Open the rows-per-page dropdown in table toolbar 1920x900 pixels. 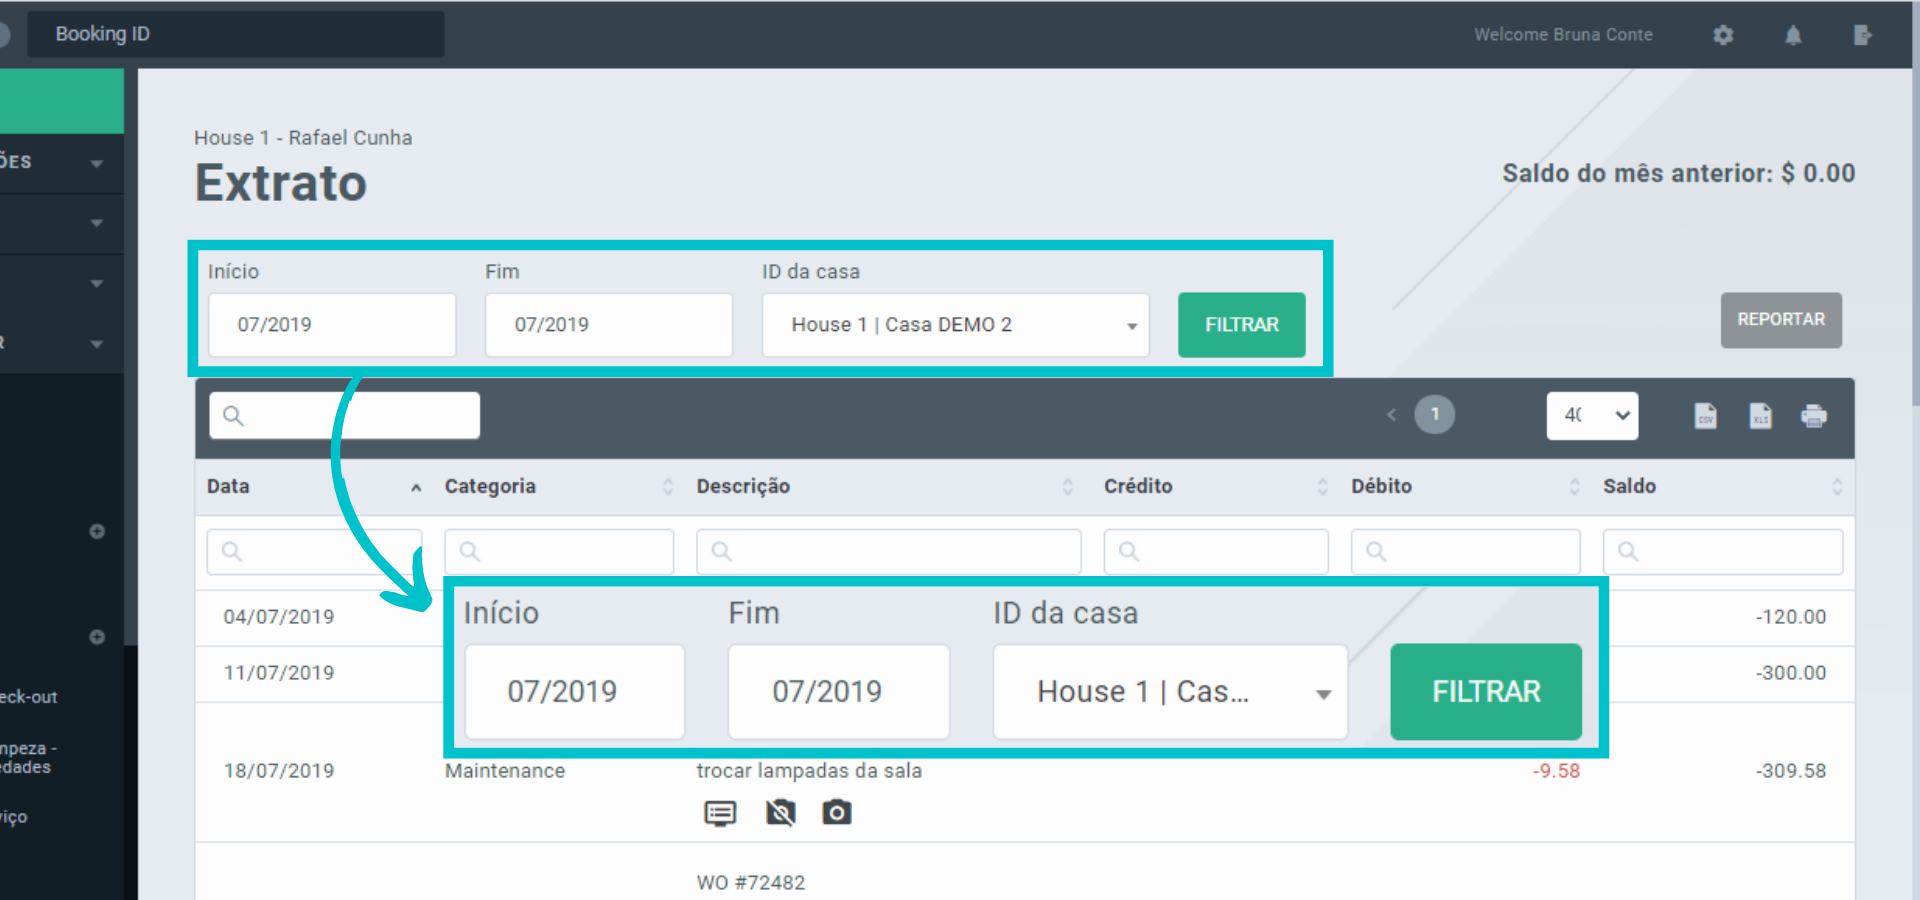tap(1592, 415)
